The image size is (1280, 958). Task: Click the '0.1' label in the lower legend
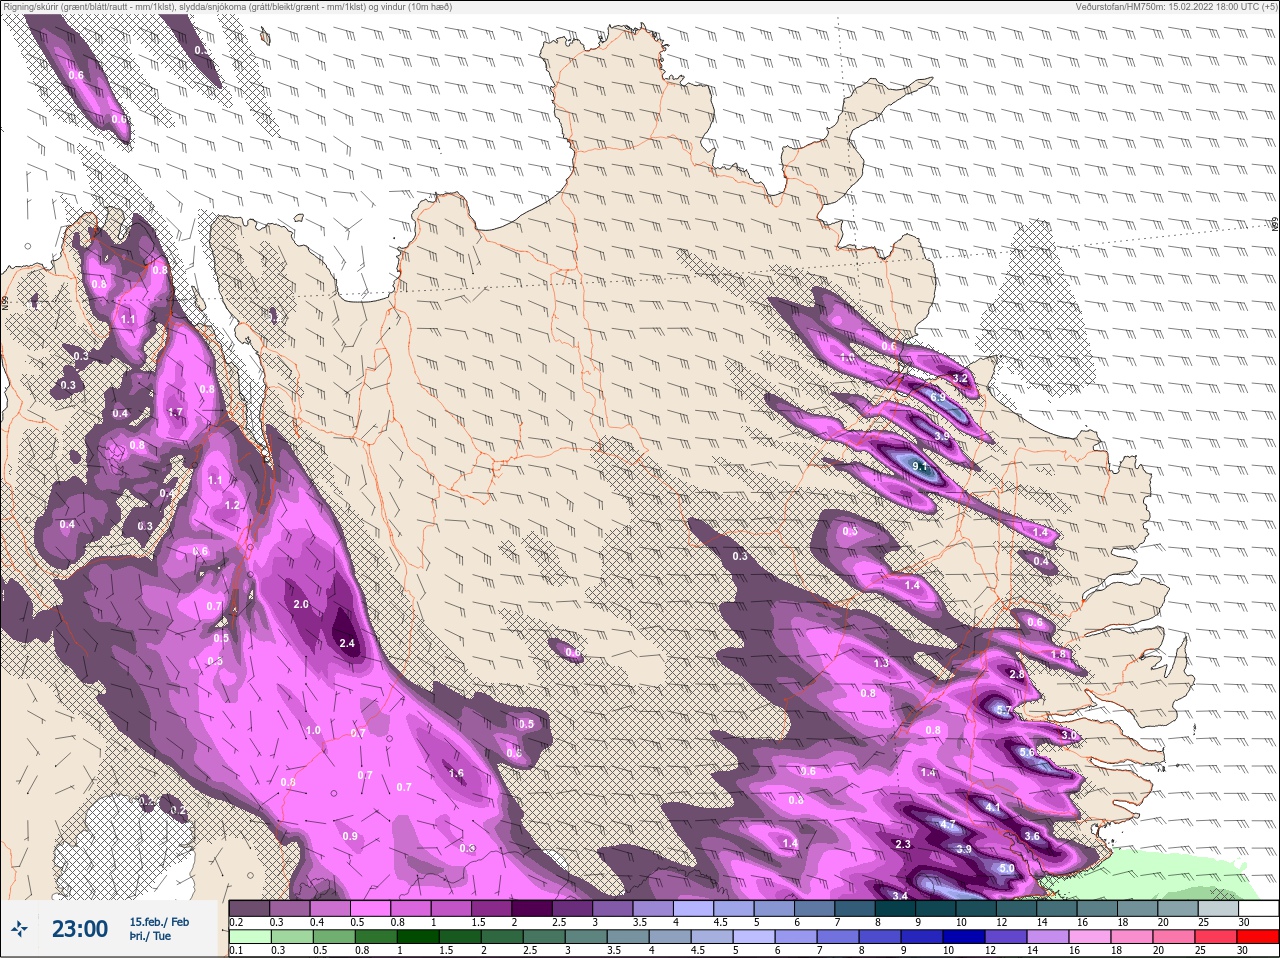point(235,950)
